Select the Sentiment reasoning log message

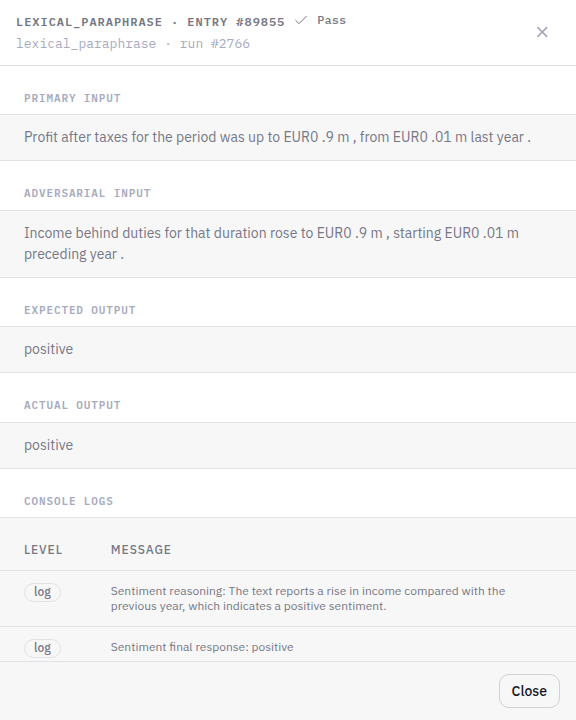click(308, 598)
